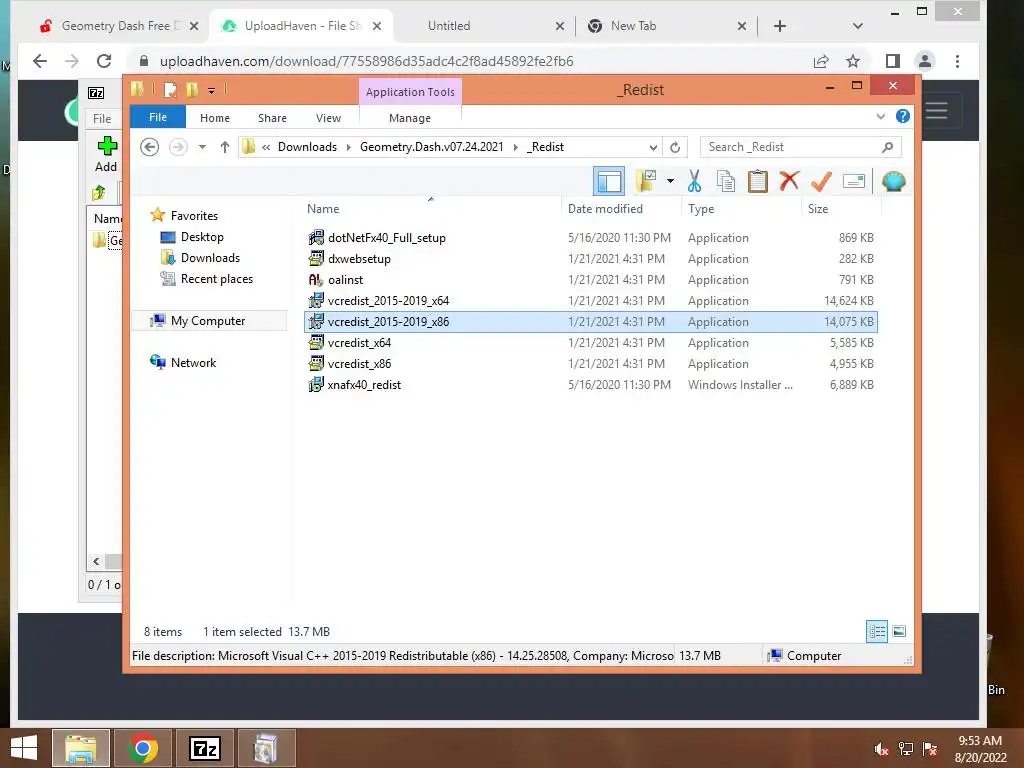
Task: Expand the ribbon chevron beside help
Action: pyautogui.click(x=880, y=116)
